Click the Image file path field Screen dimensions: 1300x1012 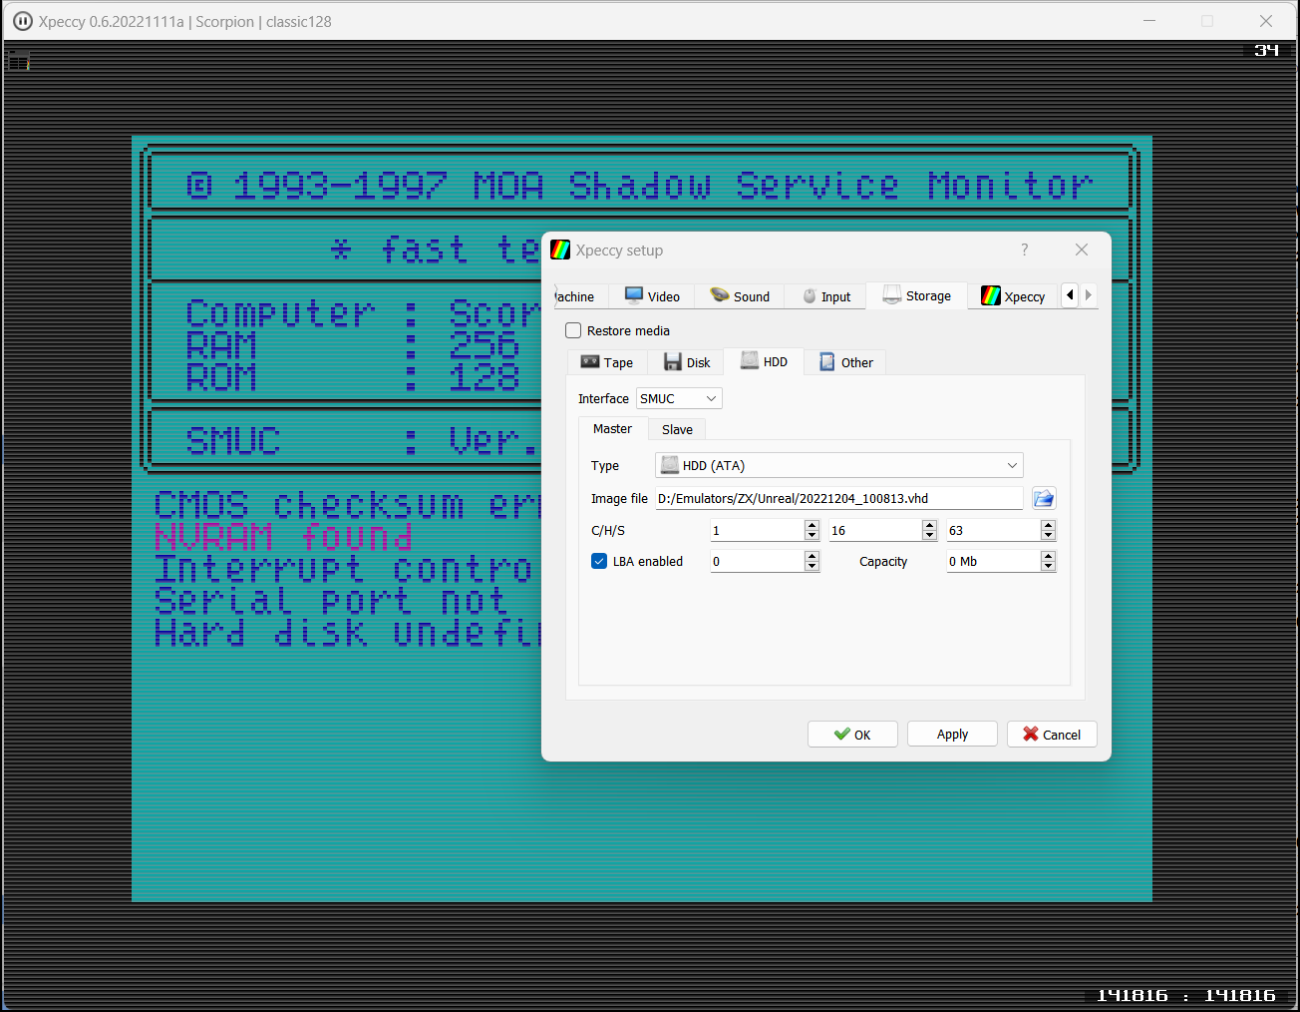(838, 498)
